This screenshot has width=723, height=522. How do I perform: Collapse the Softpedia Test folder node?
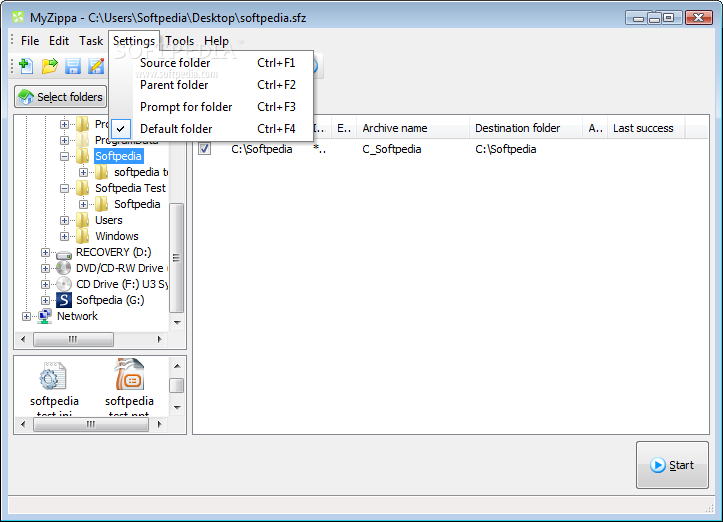[x=65, y=188]
